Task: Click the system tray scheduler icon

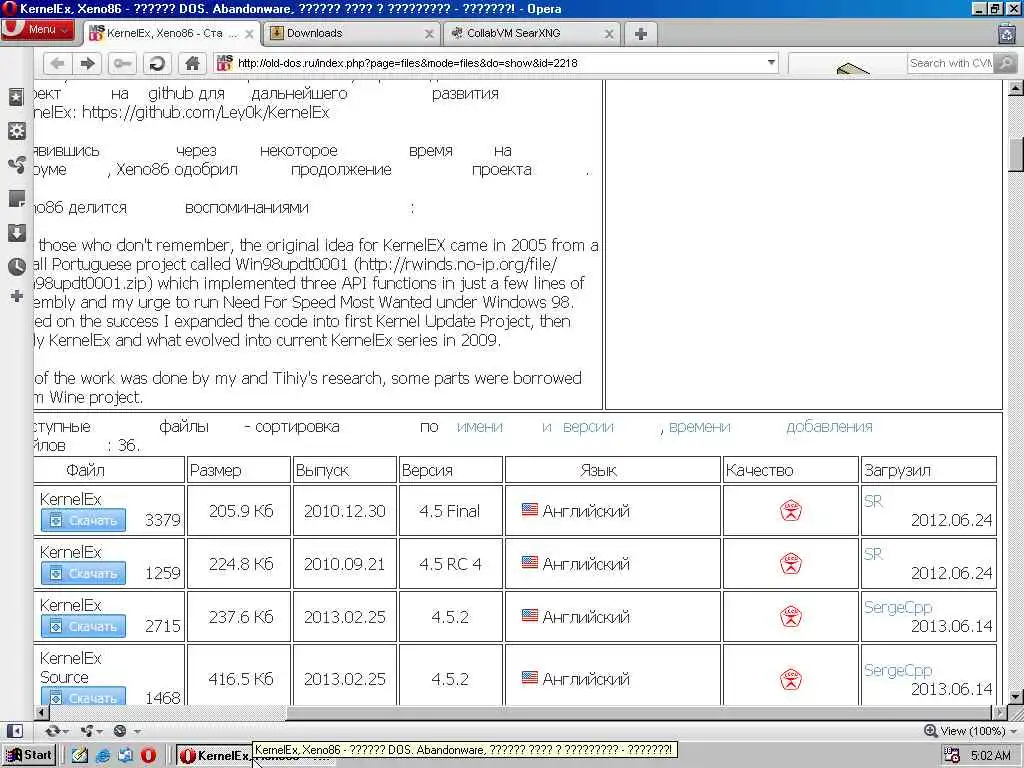Action: coord(952,756)
